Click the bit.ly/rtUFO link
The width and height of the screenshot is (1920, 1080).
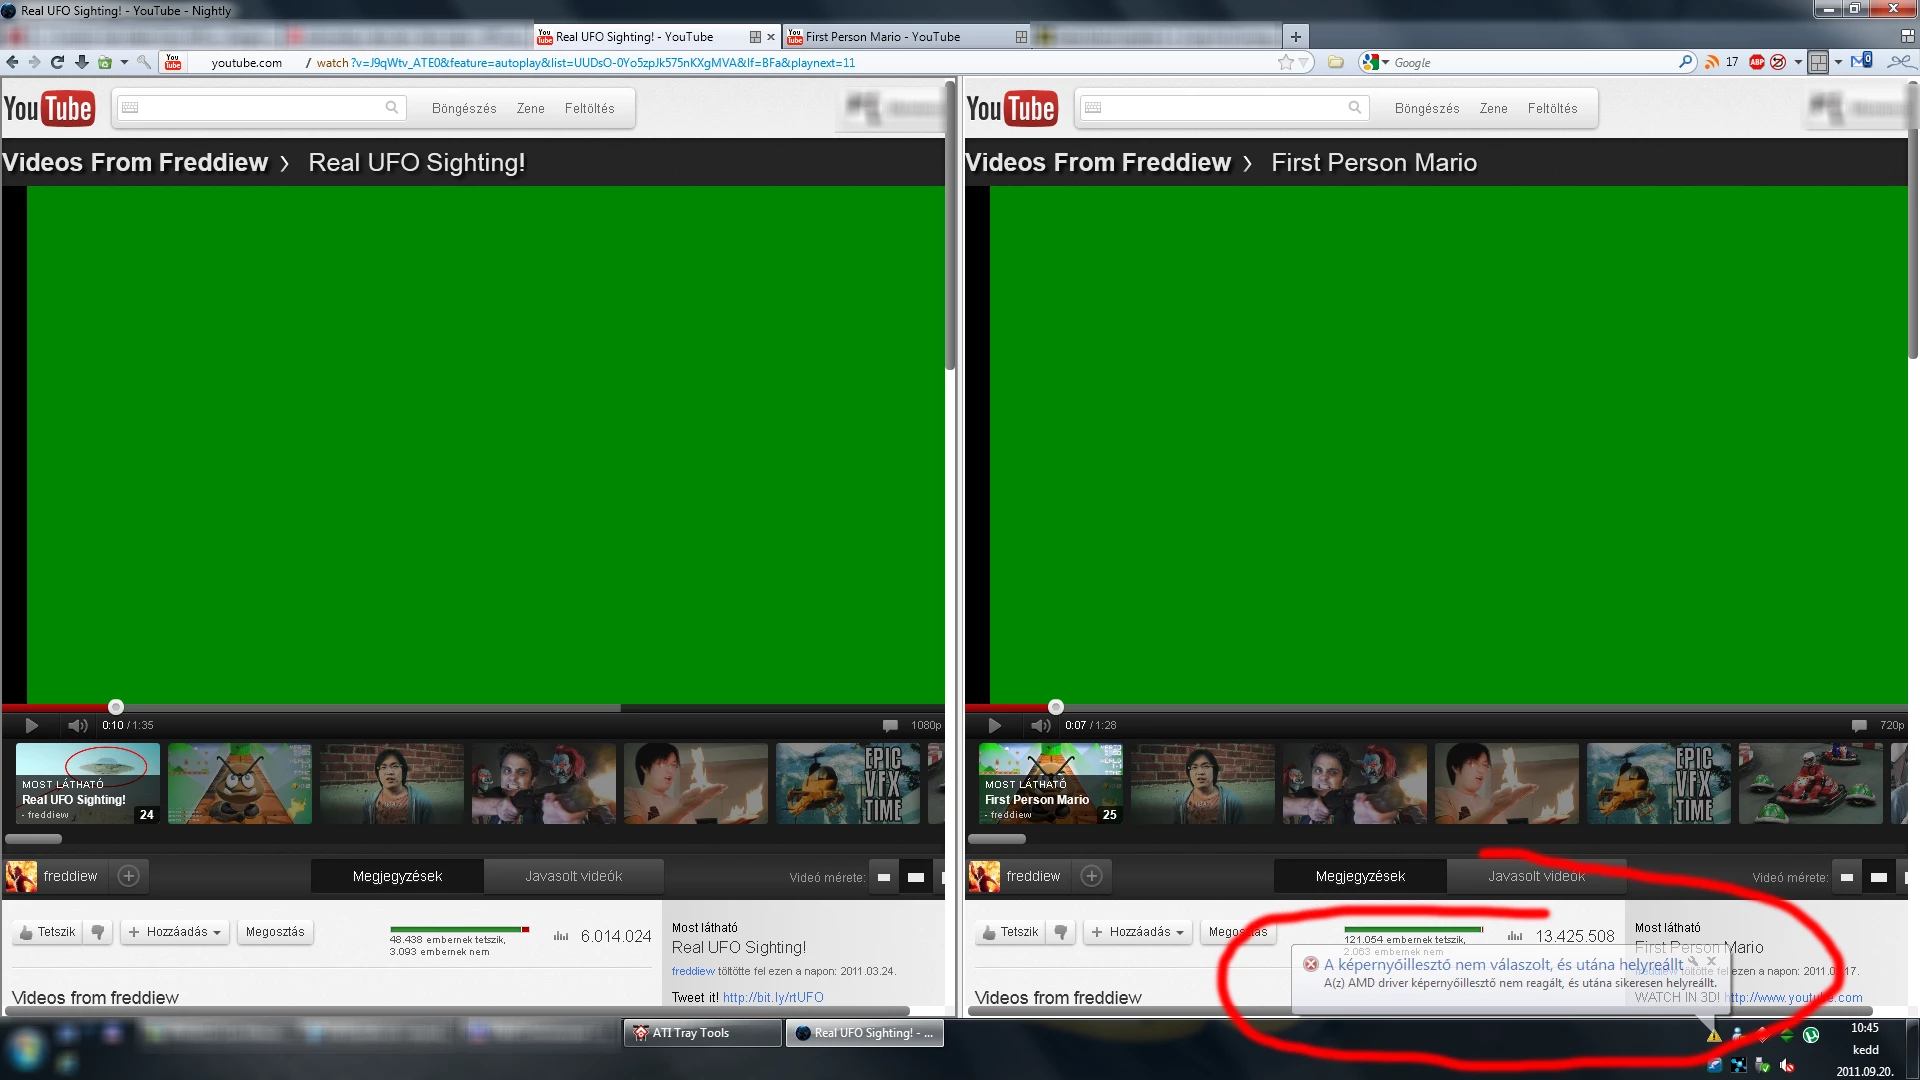pos(773,997)
